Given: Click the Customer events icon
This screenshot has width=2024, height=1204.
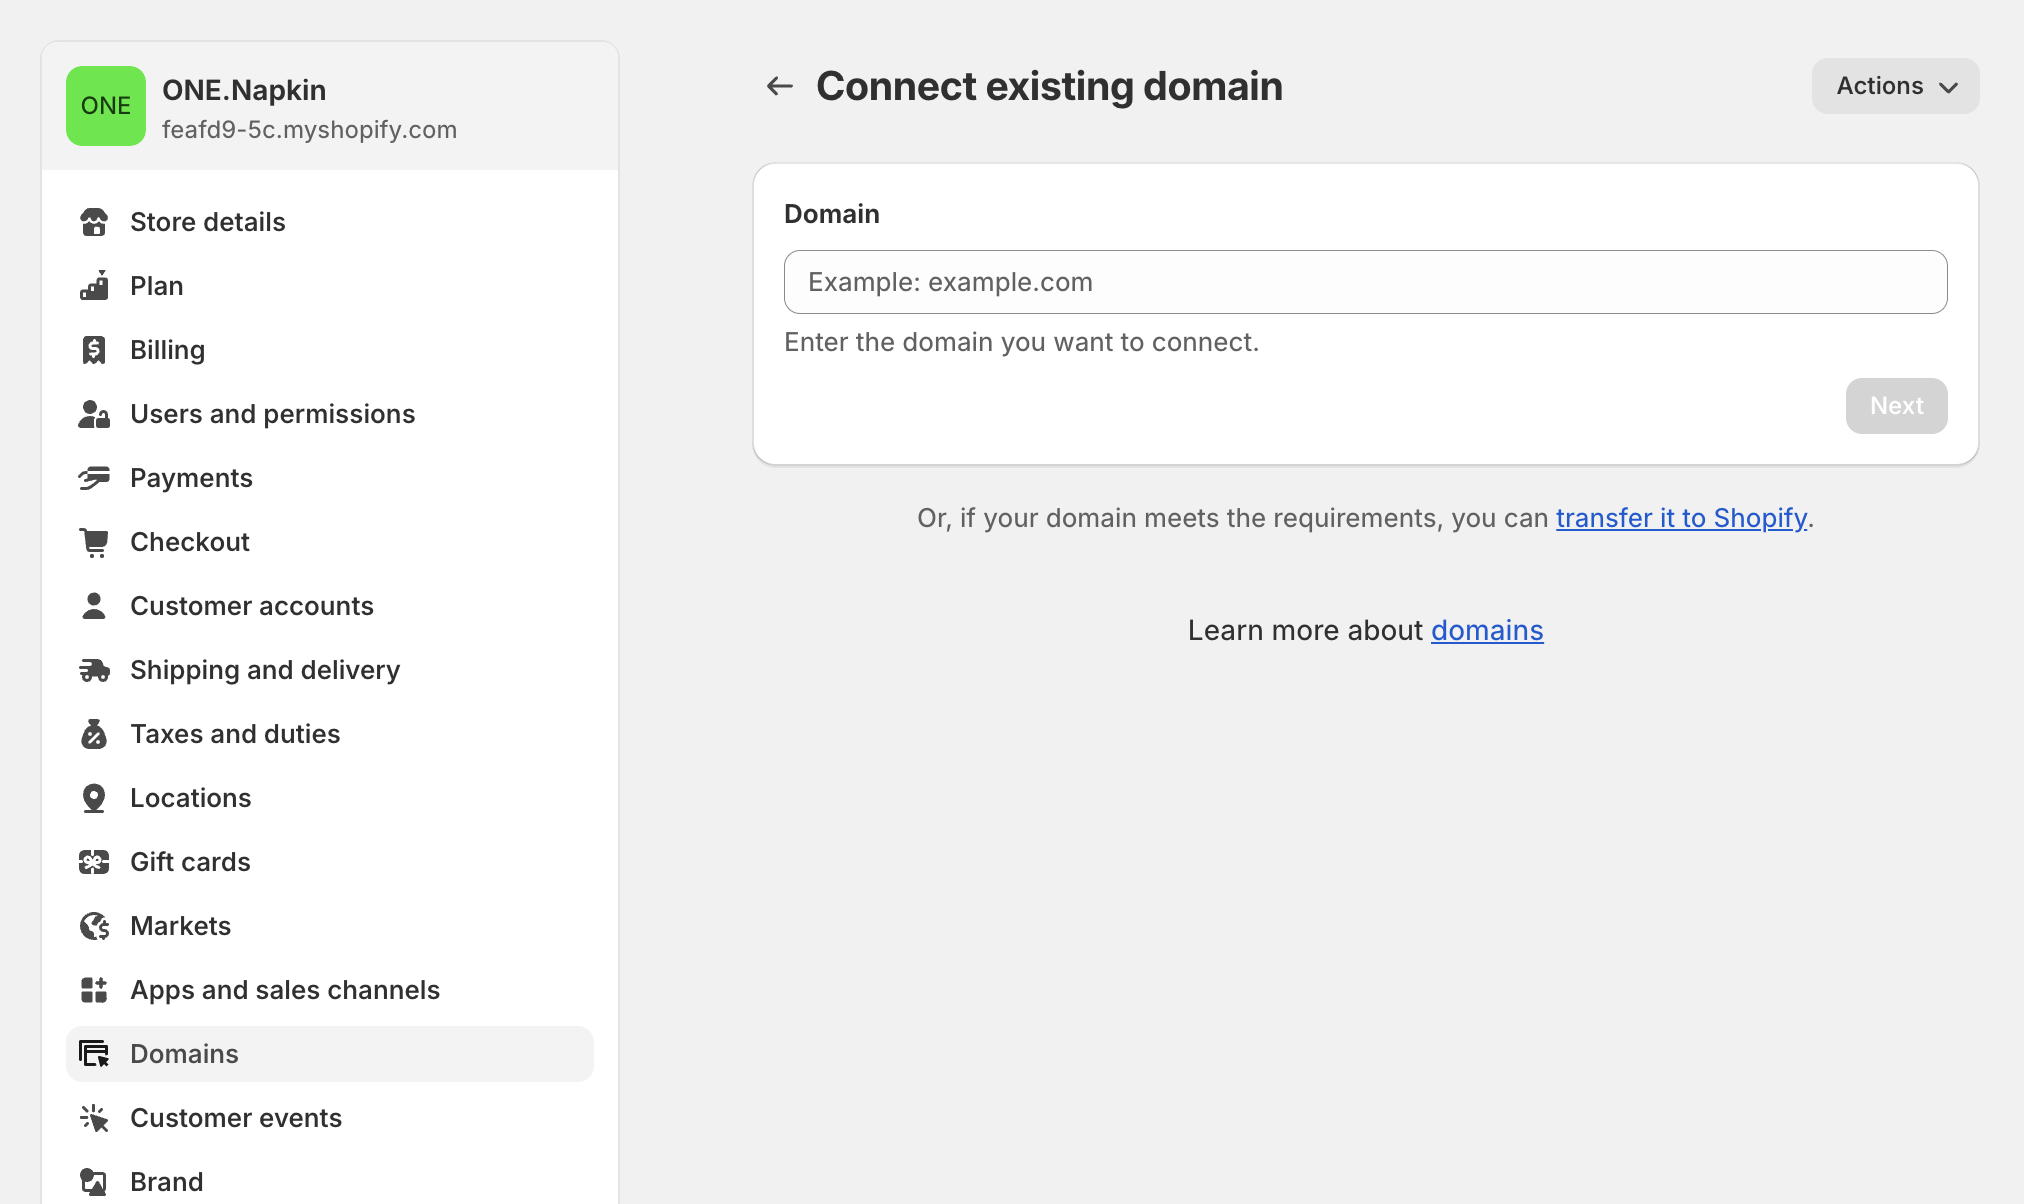Looking at the screenshot, I should pos(95,1118).
